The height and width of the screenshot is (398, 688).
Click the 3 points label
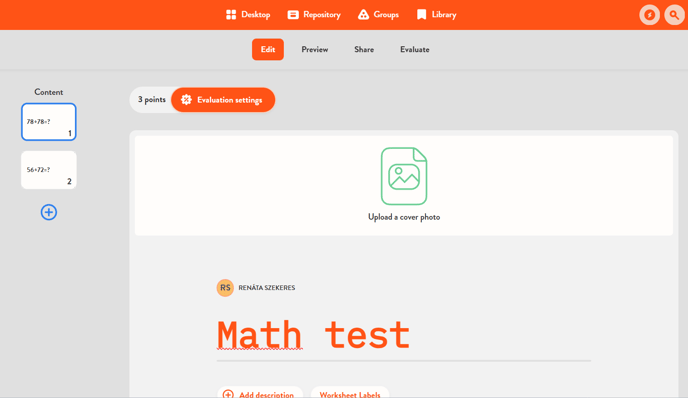coord(152,100)
